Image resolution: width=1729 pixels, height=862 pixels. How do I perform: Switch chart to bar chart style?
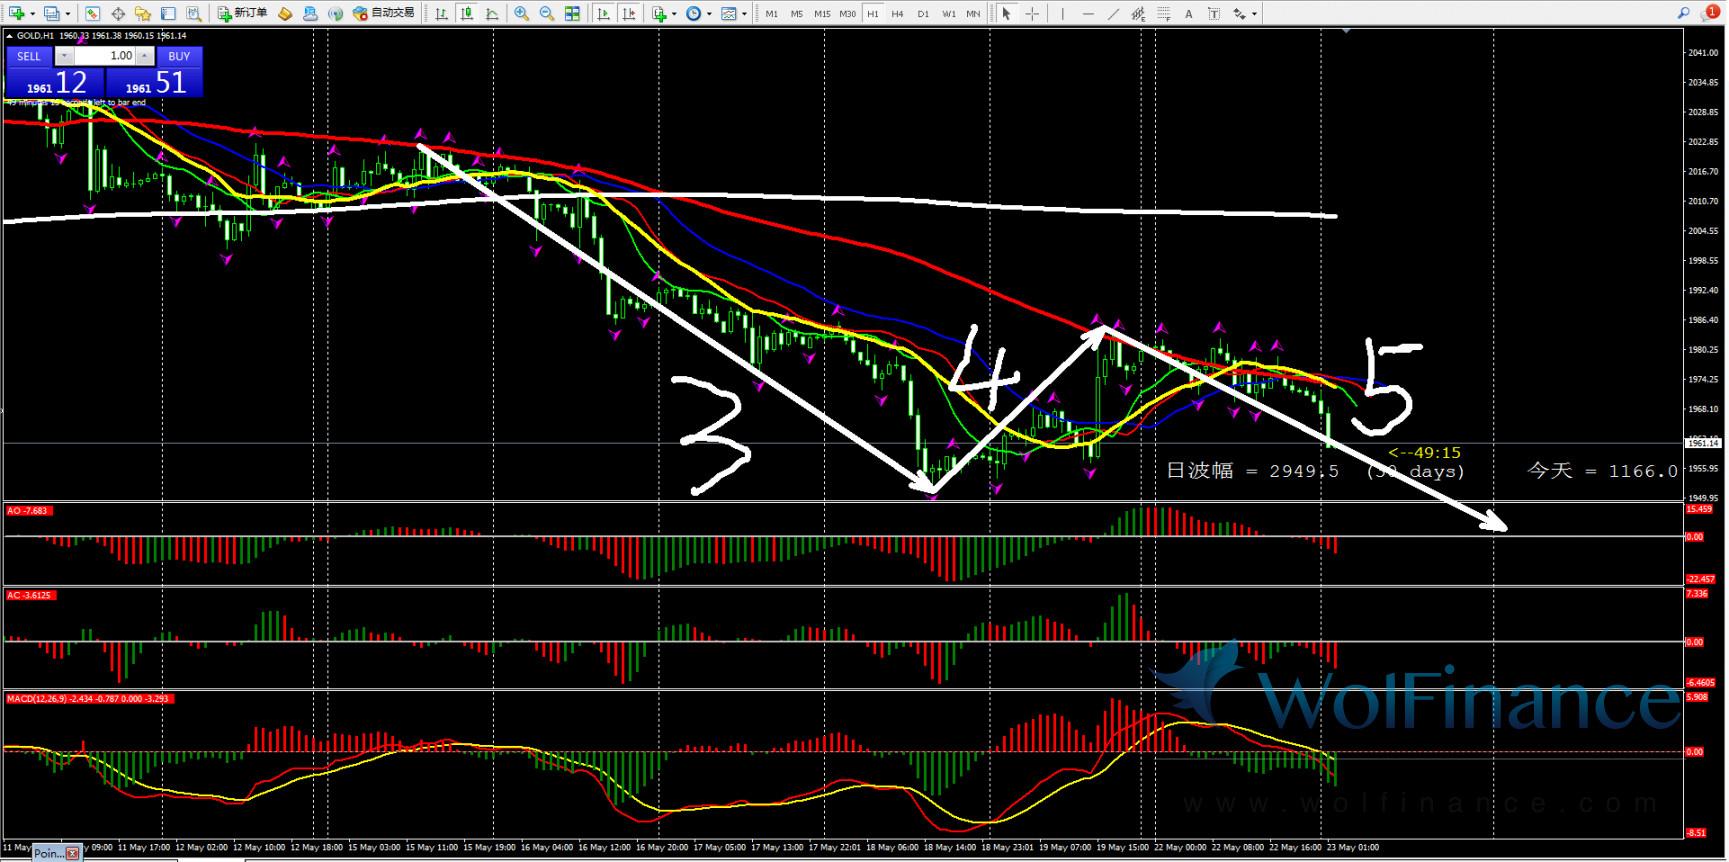click(x=441, y=13)
